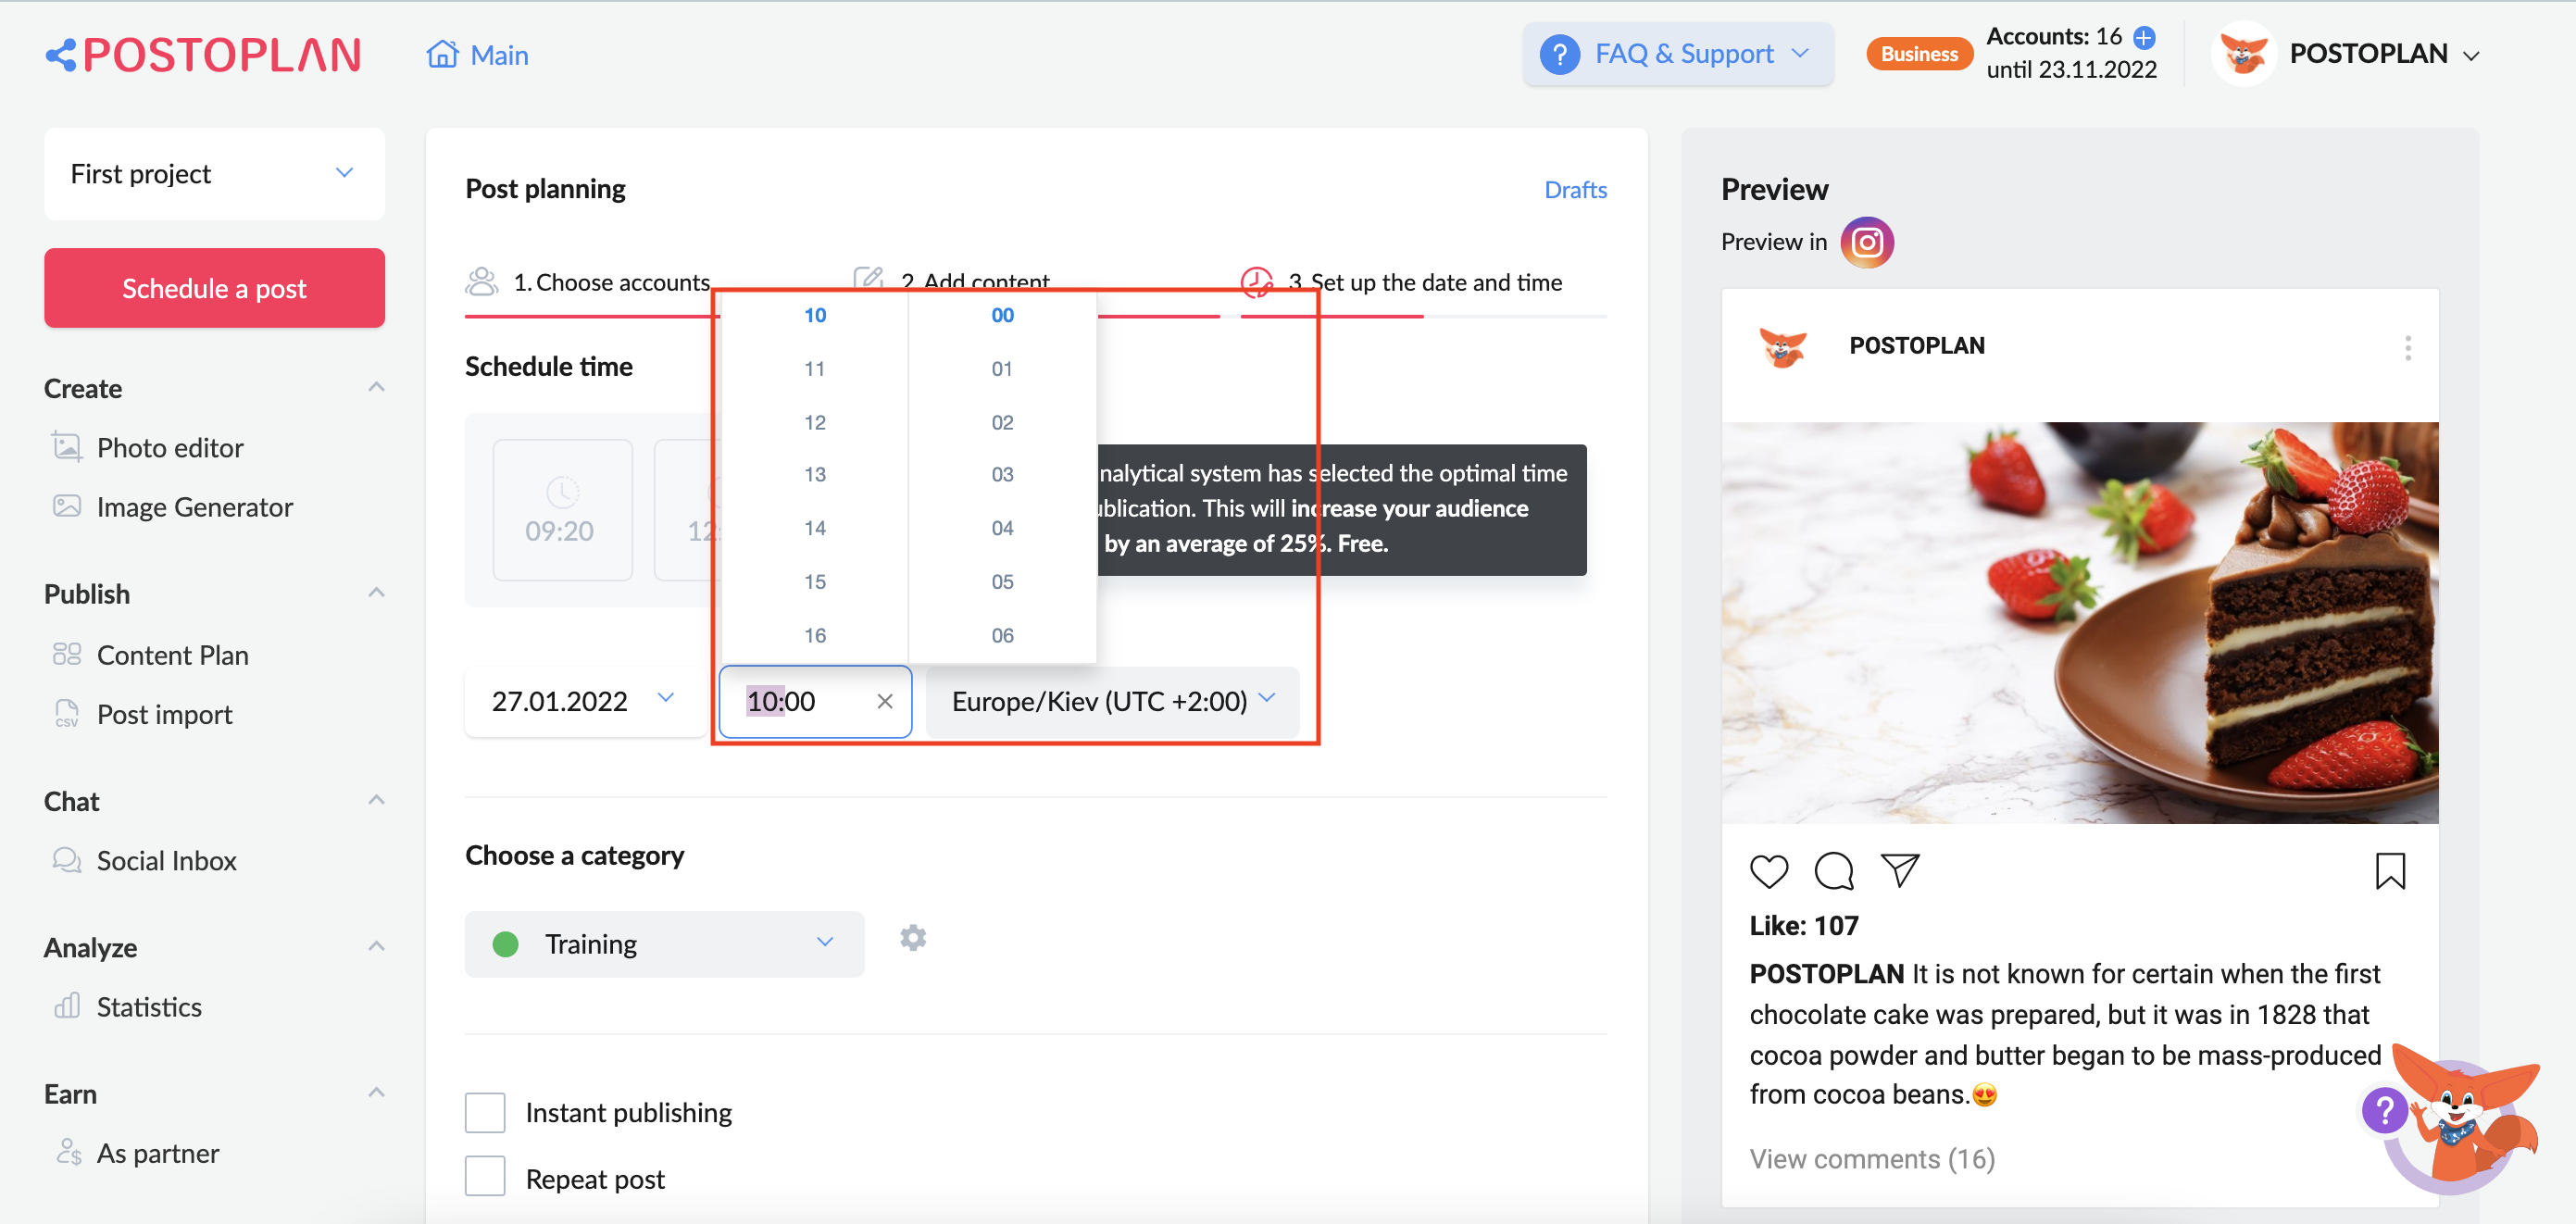Open the Europe/Kiev timezone dropdown
This screenshot has height=1224, width=2576.
1112,701
